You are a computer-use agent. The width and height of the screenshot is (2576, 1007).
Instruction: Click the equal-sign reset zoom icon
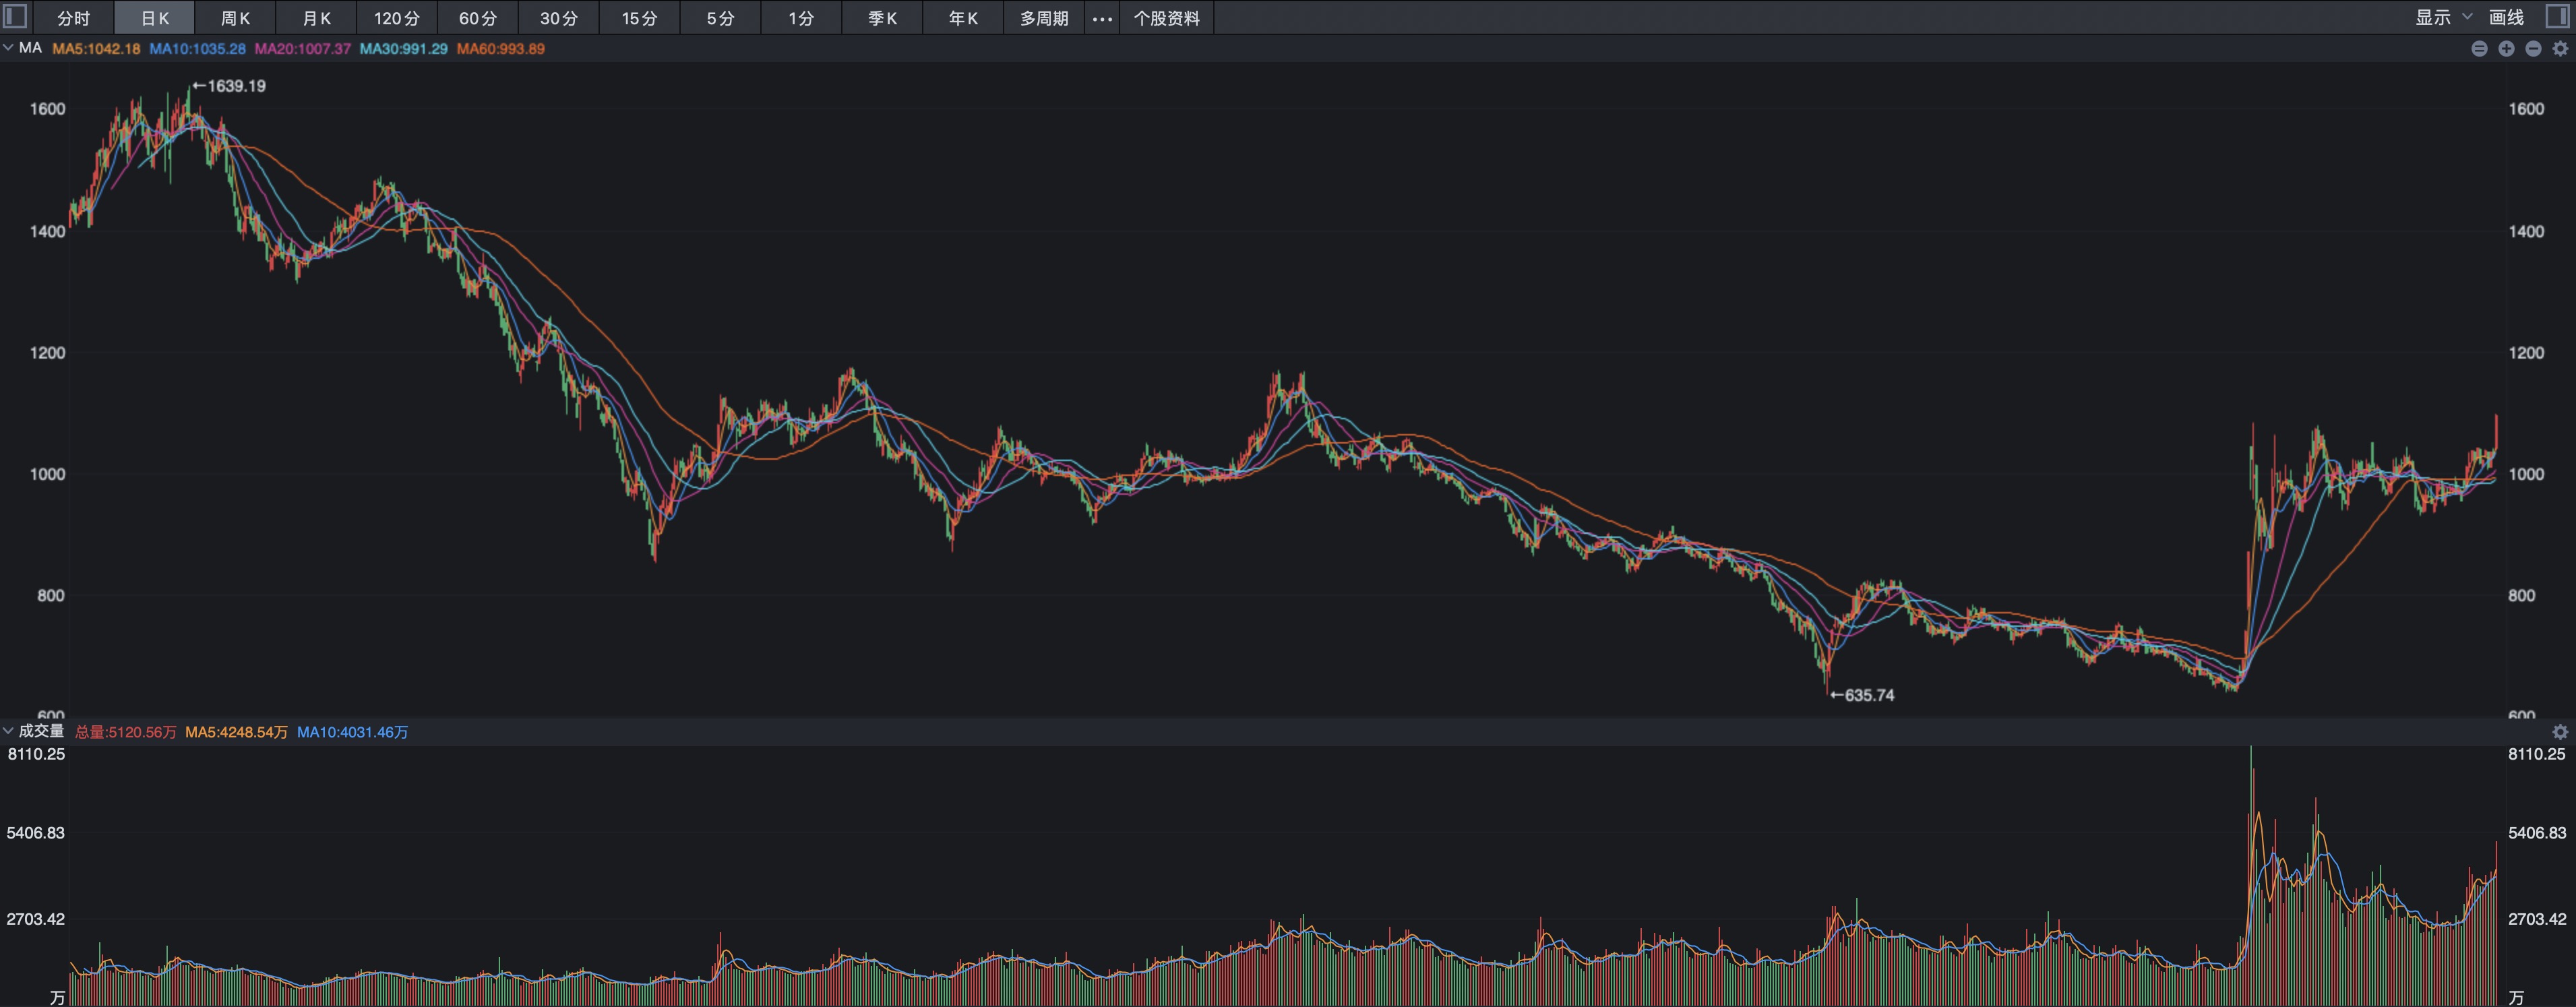tap(2479, 49)
